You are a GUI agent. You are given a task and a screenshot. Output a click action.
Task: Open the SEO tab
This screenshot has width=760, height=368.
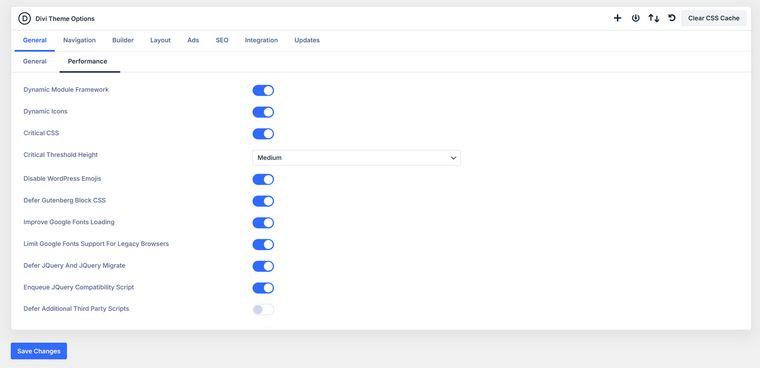tap(222, 40)
